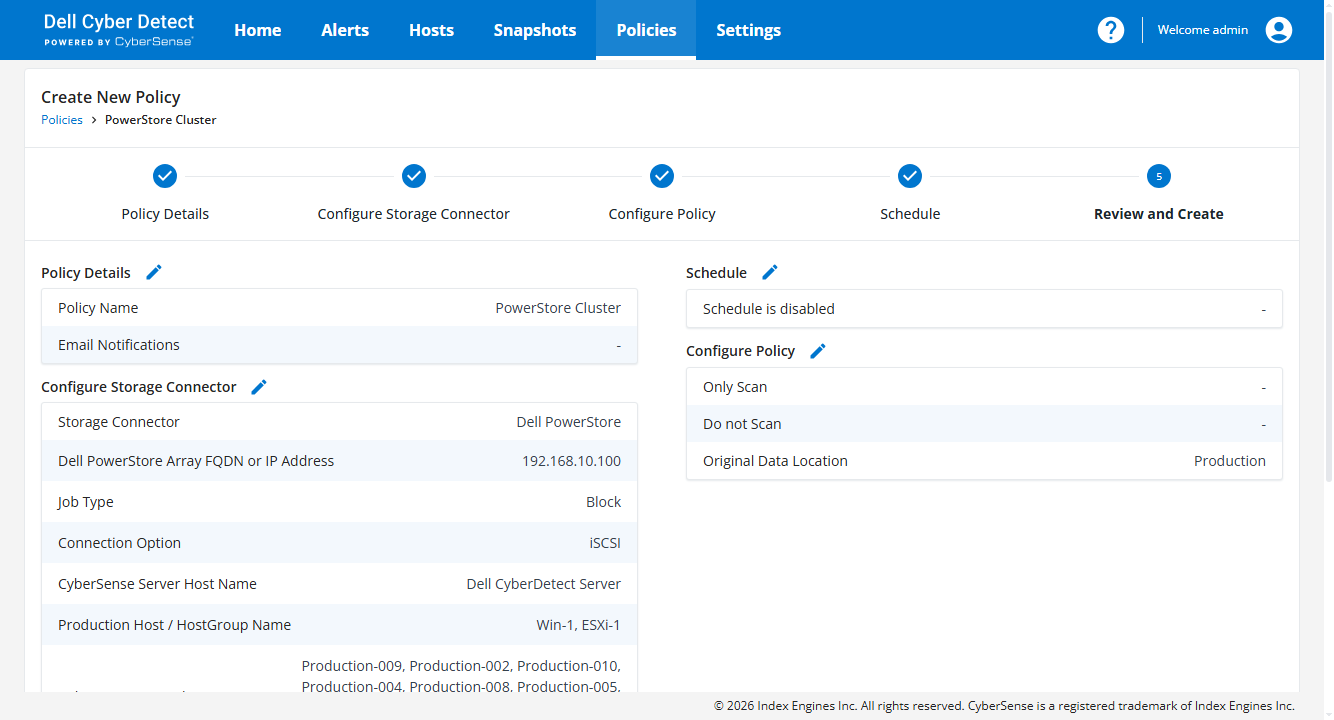This screenshot has width=1334, height=720.
Task: Click the Email Notifications row label
Action: pyautogui.click(x=119, y=345)
